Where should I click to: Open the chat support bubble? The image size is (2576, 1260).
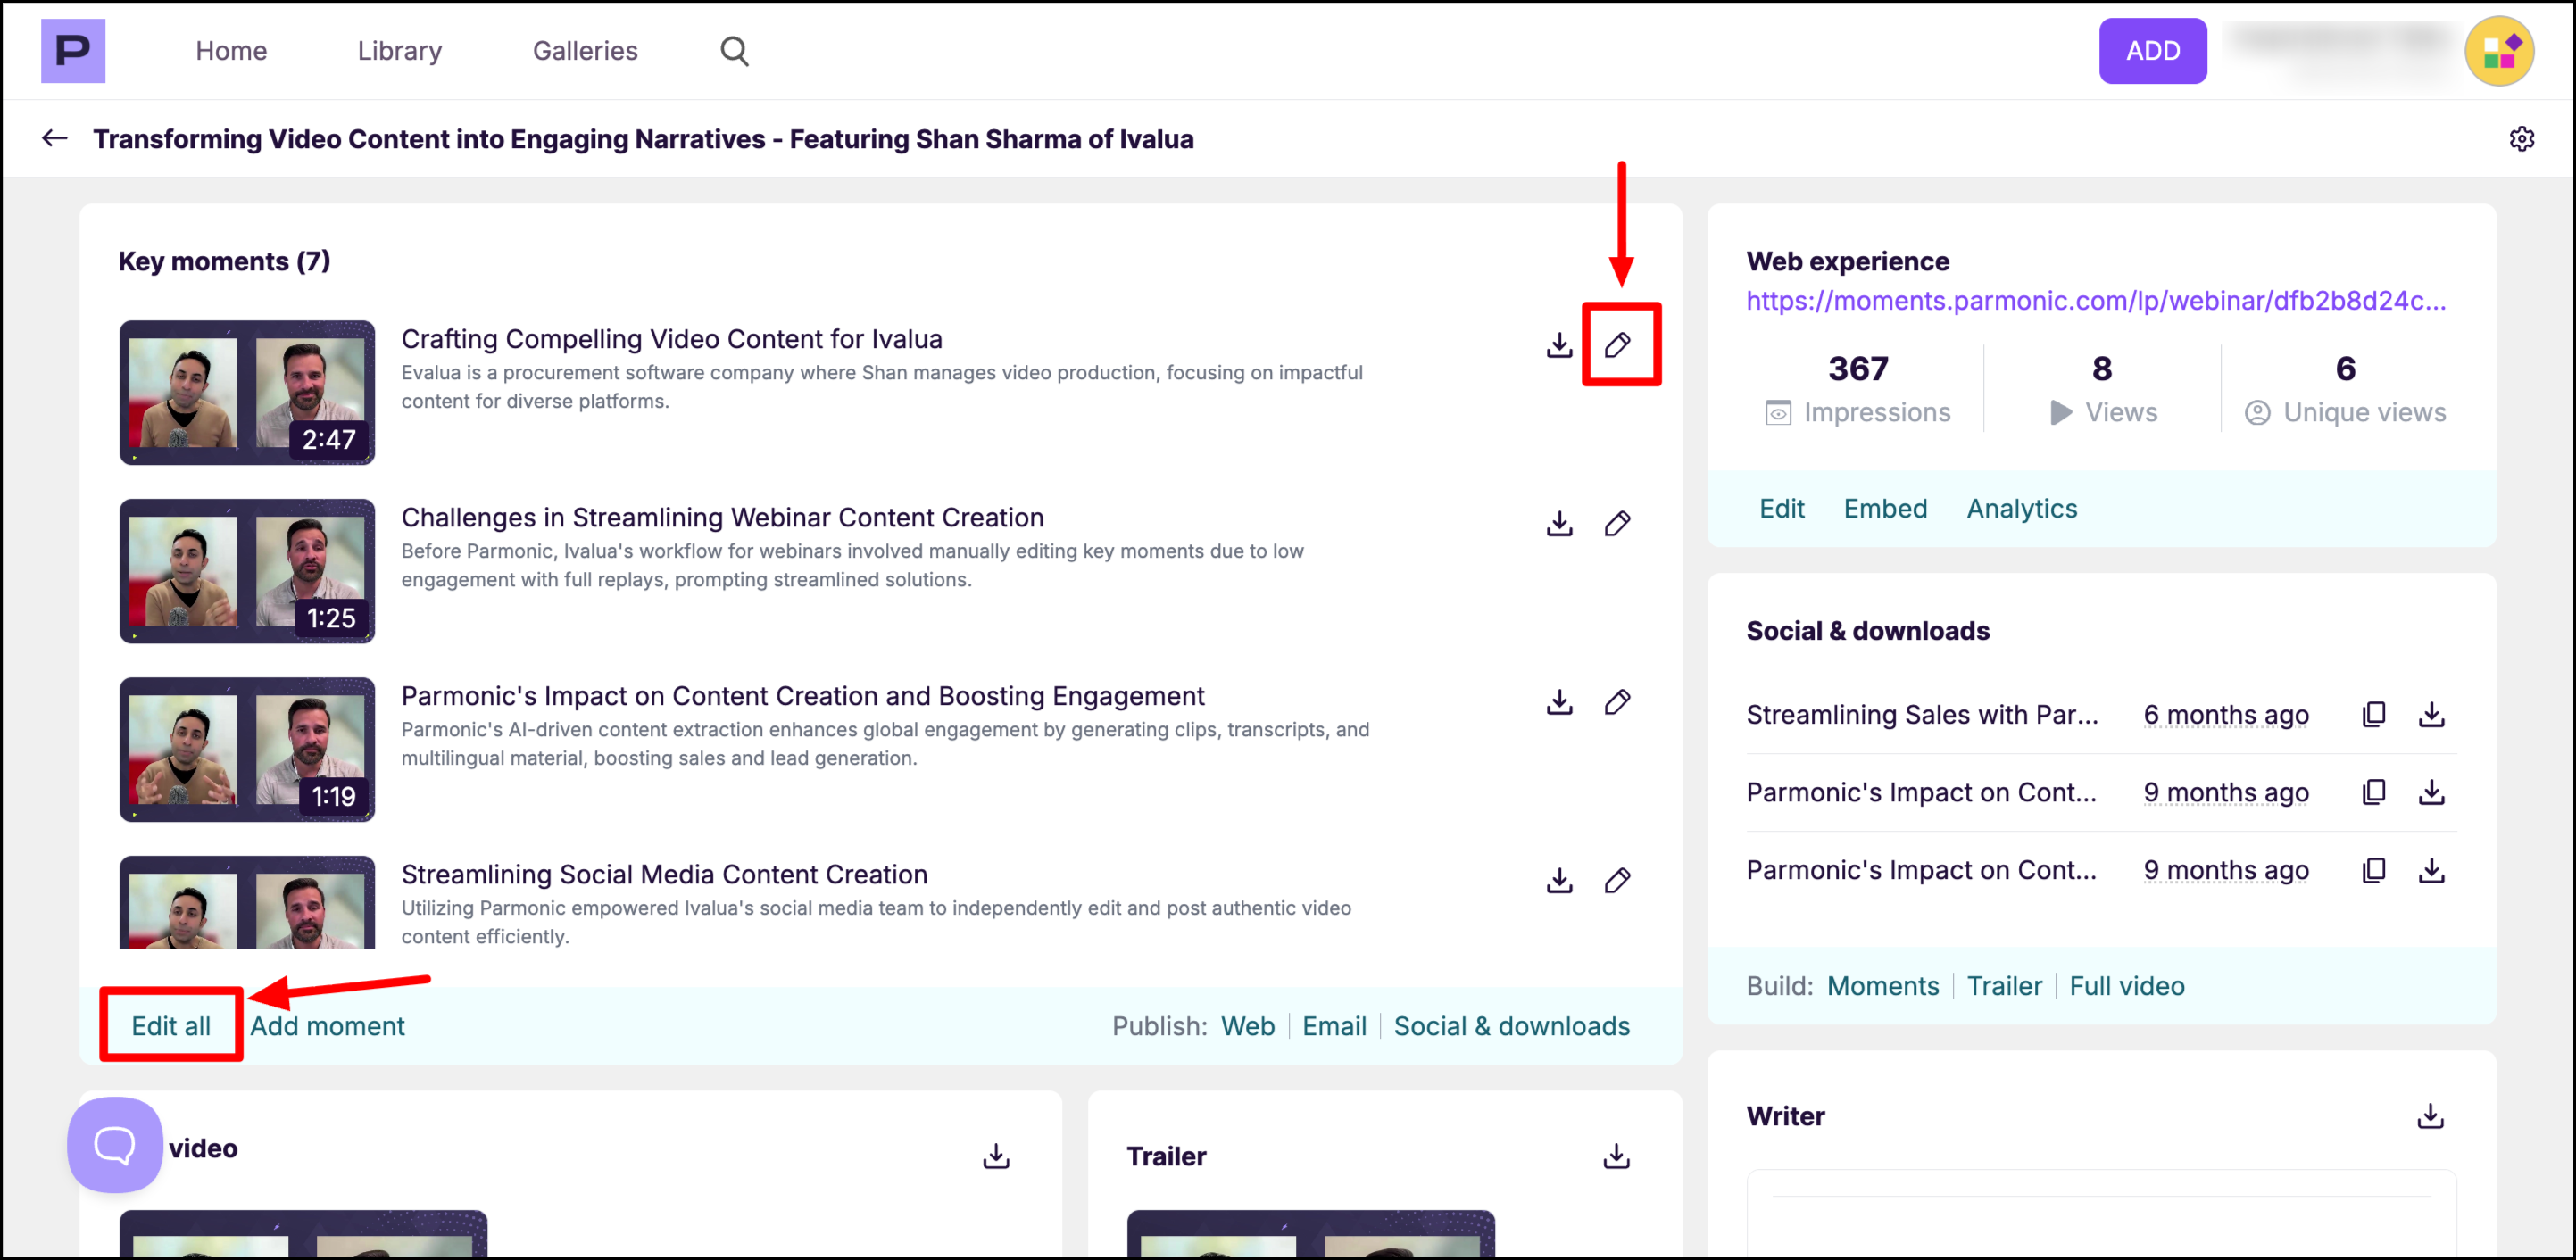[115, 1144]
